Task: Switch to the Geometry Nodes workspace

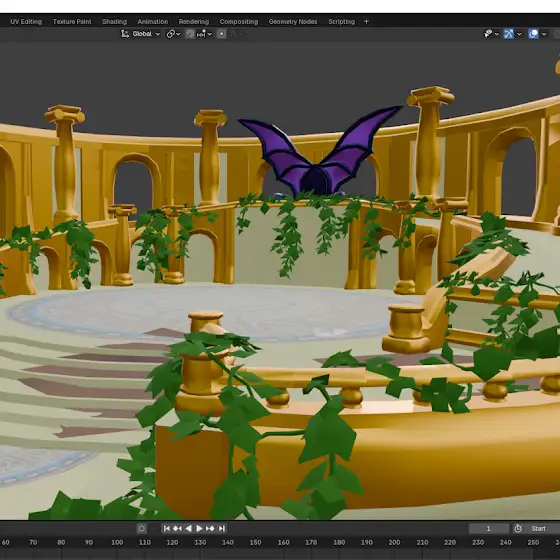Action: [293, 21]
